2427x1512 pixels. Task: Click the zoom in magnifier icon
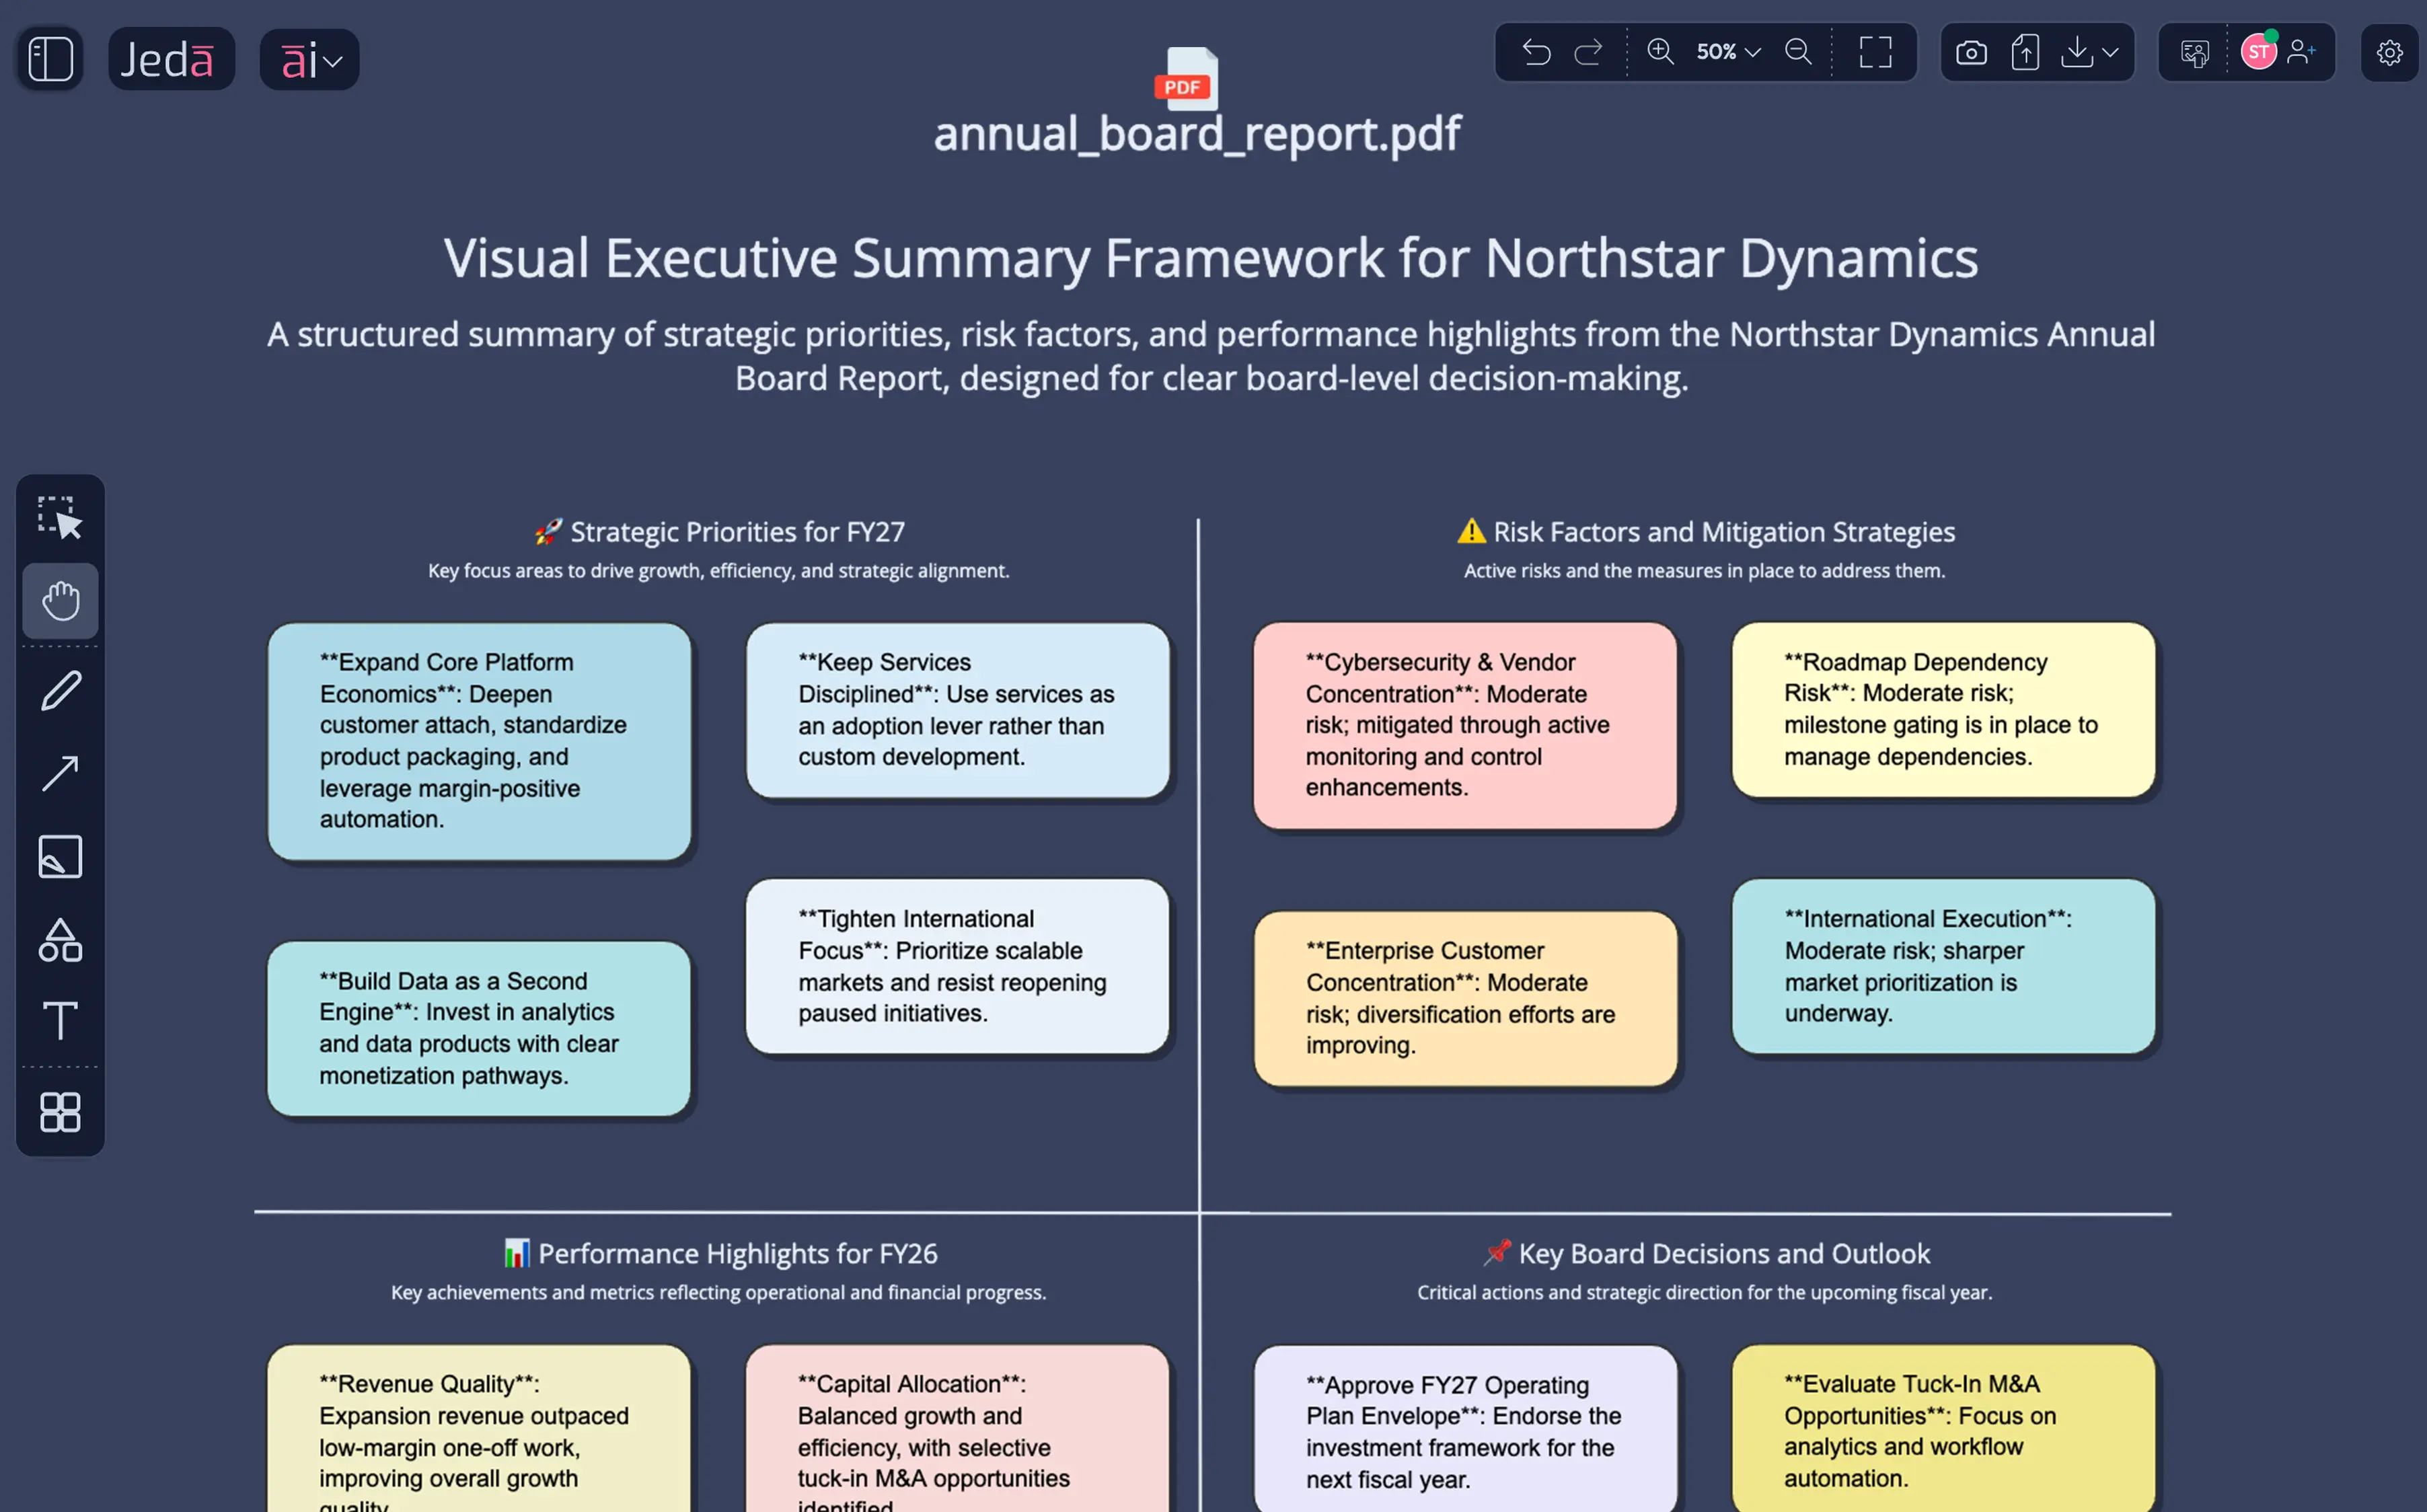click(1660, 52)
